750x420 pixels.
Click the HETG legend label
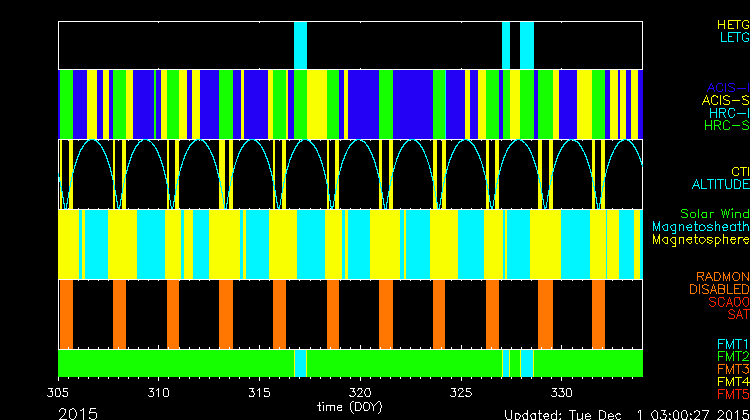(732, 24)
